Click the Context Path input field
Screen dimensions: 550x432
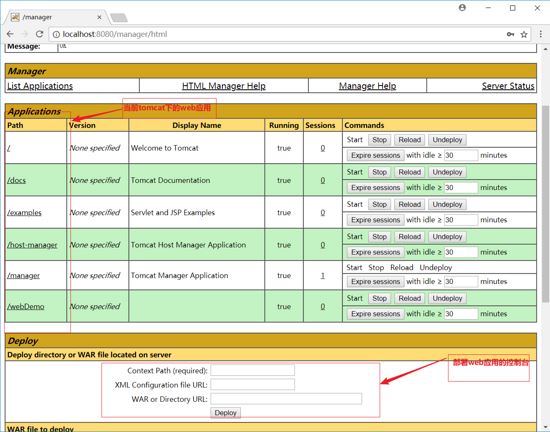pos(253,371)
